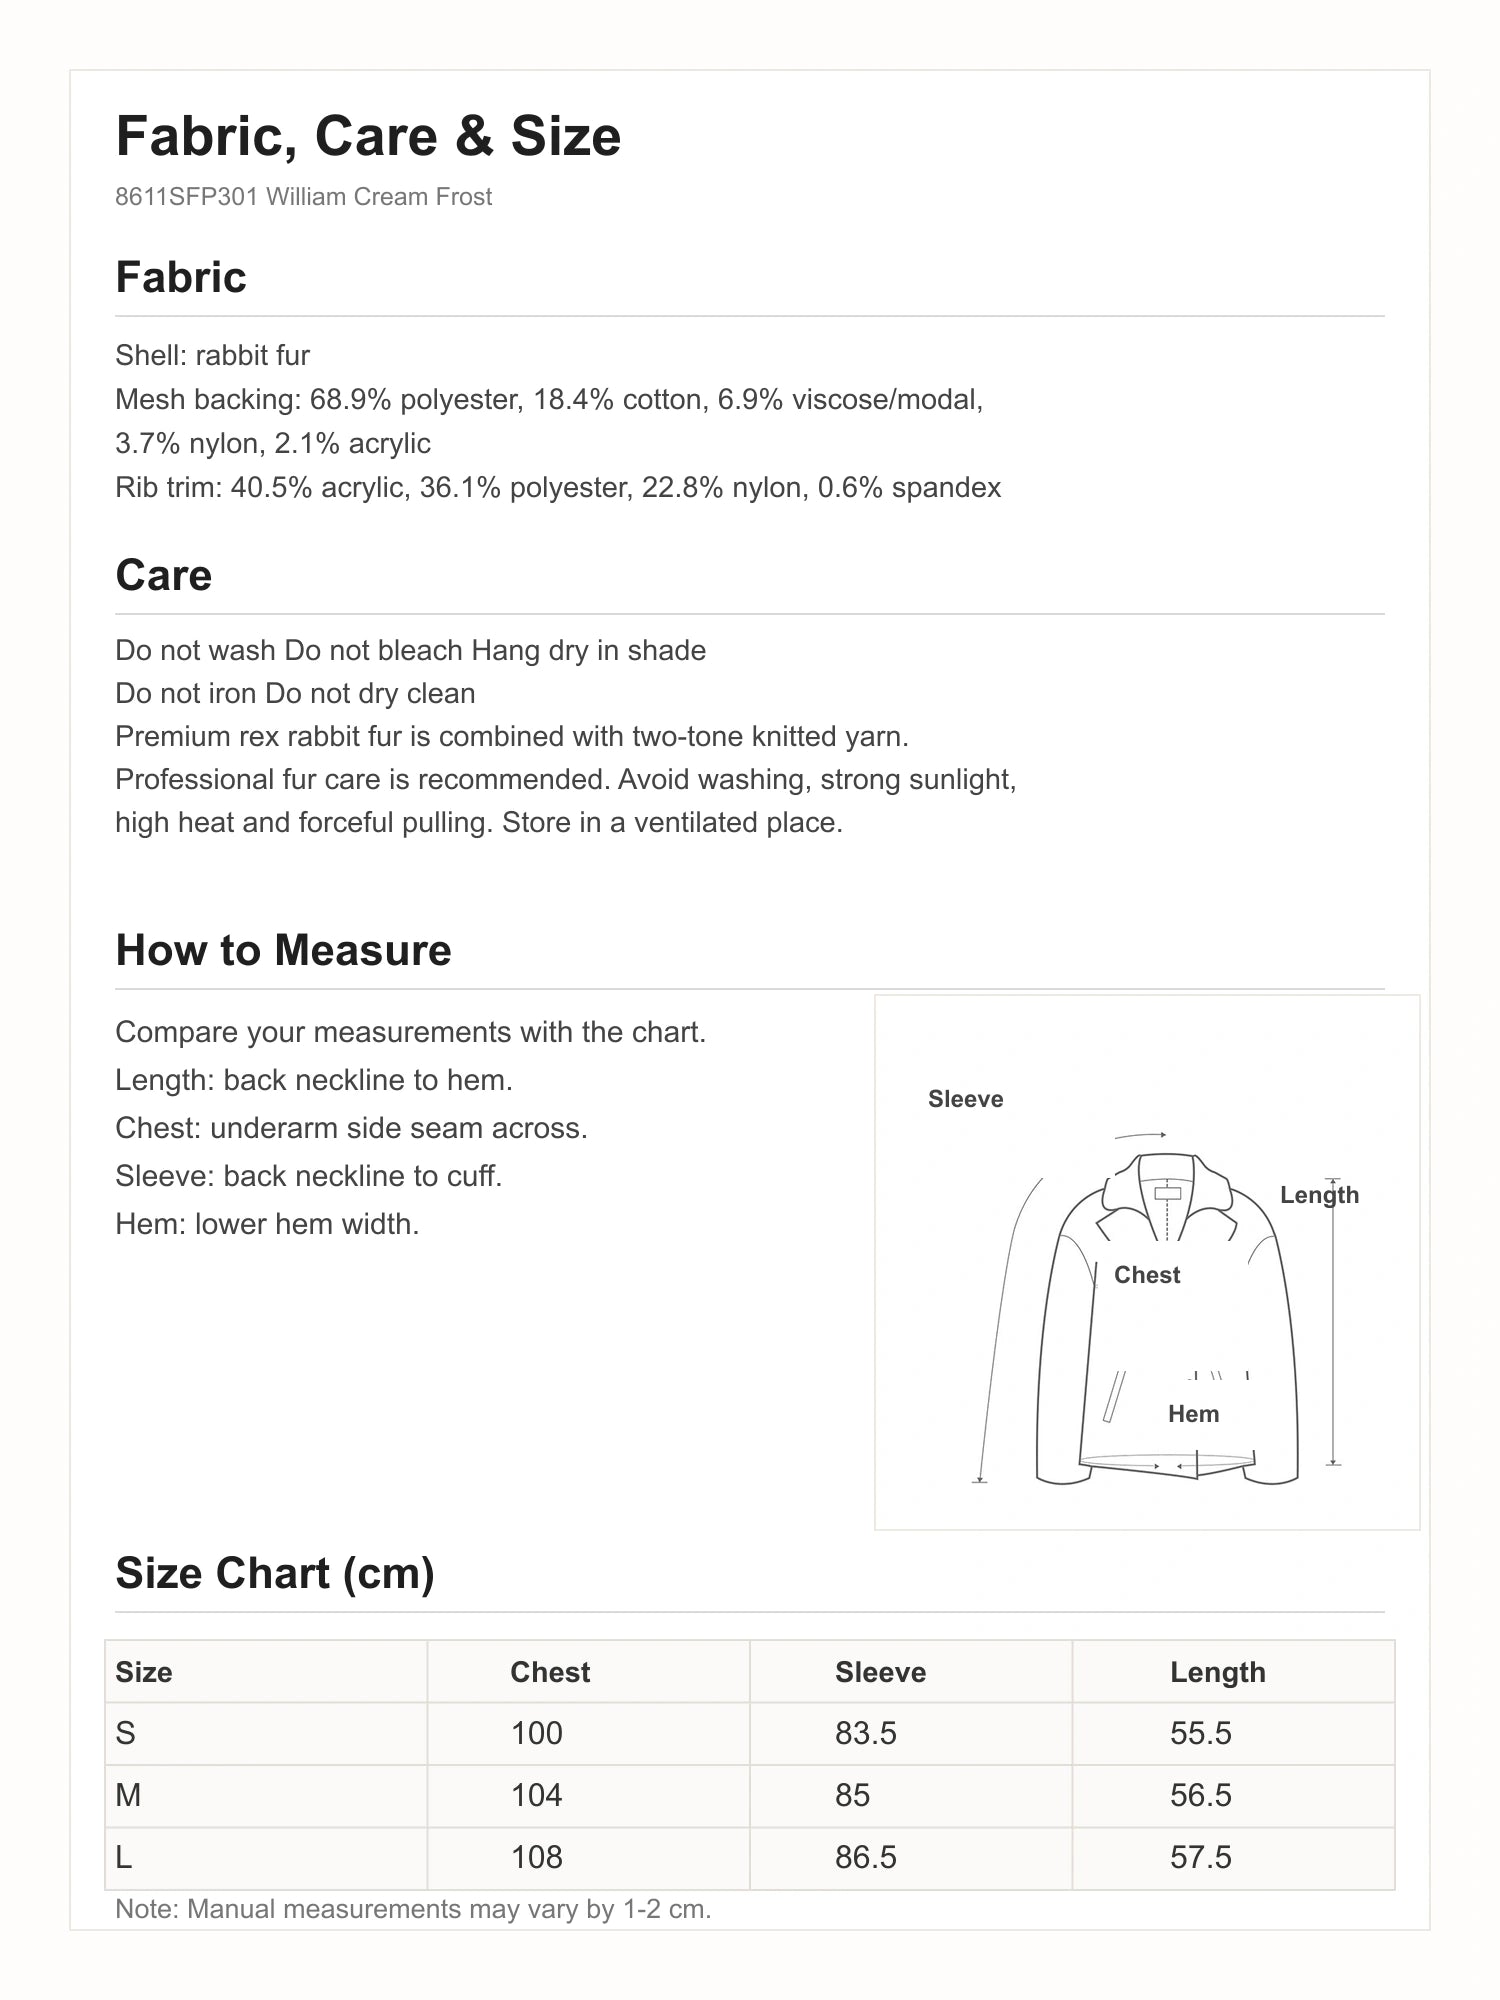This screenshot has width=1500, height=2000.
Task: Click the jacket measurement diagram image
Action: (x=1147, y=1262)
